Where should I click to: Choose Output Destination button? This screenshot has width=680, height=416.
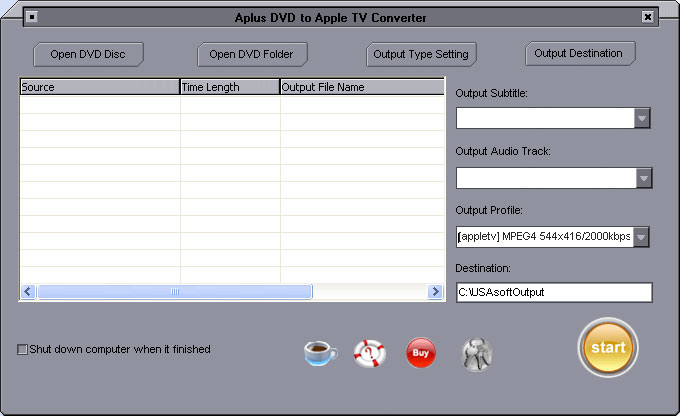pos(580,53)
